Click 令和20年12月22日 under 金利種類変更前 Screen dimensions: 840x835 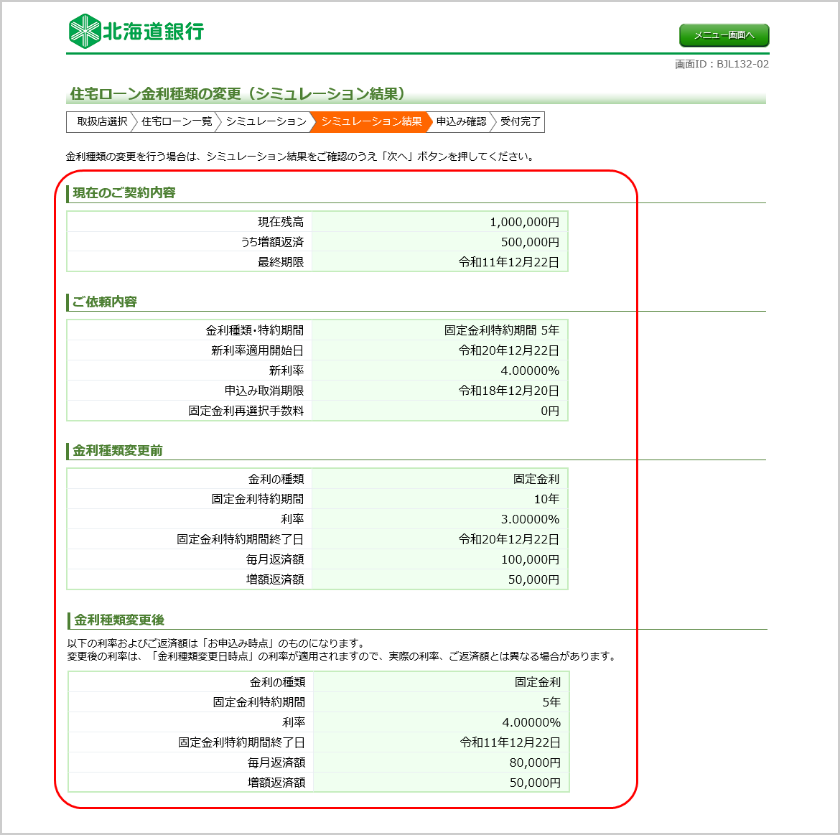(509, 539)
